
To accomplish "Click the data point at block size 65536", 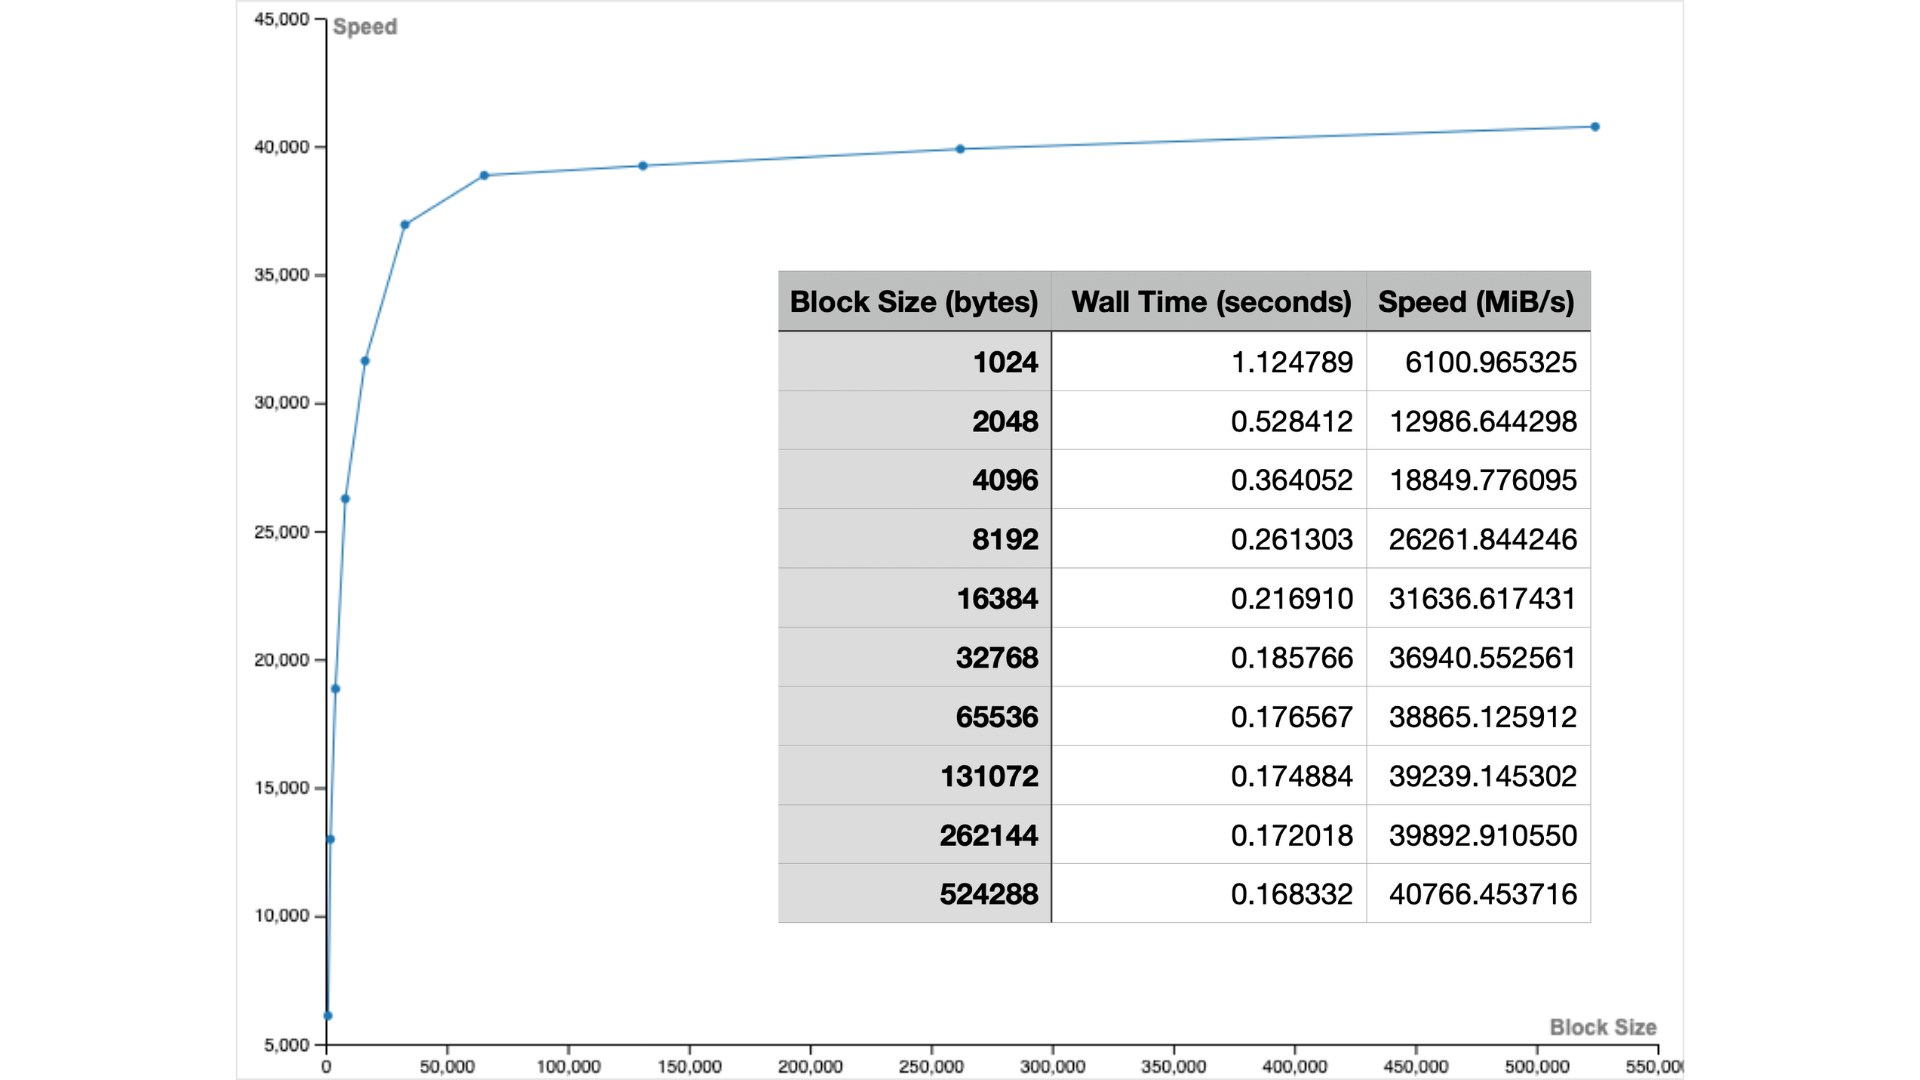I will click(x=484, y=175).
